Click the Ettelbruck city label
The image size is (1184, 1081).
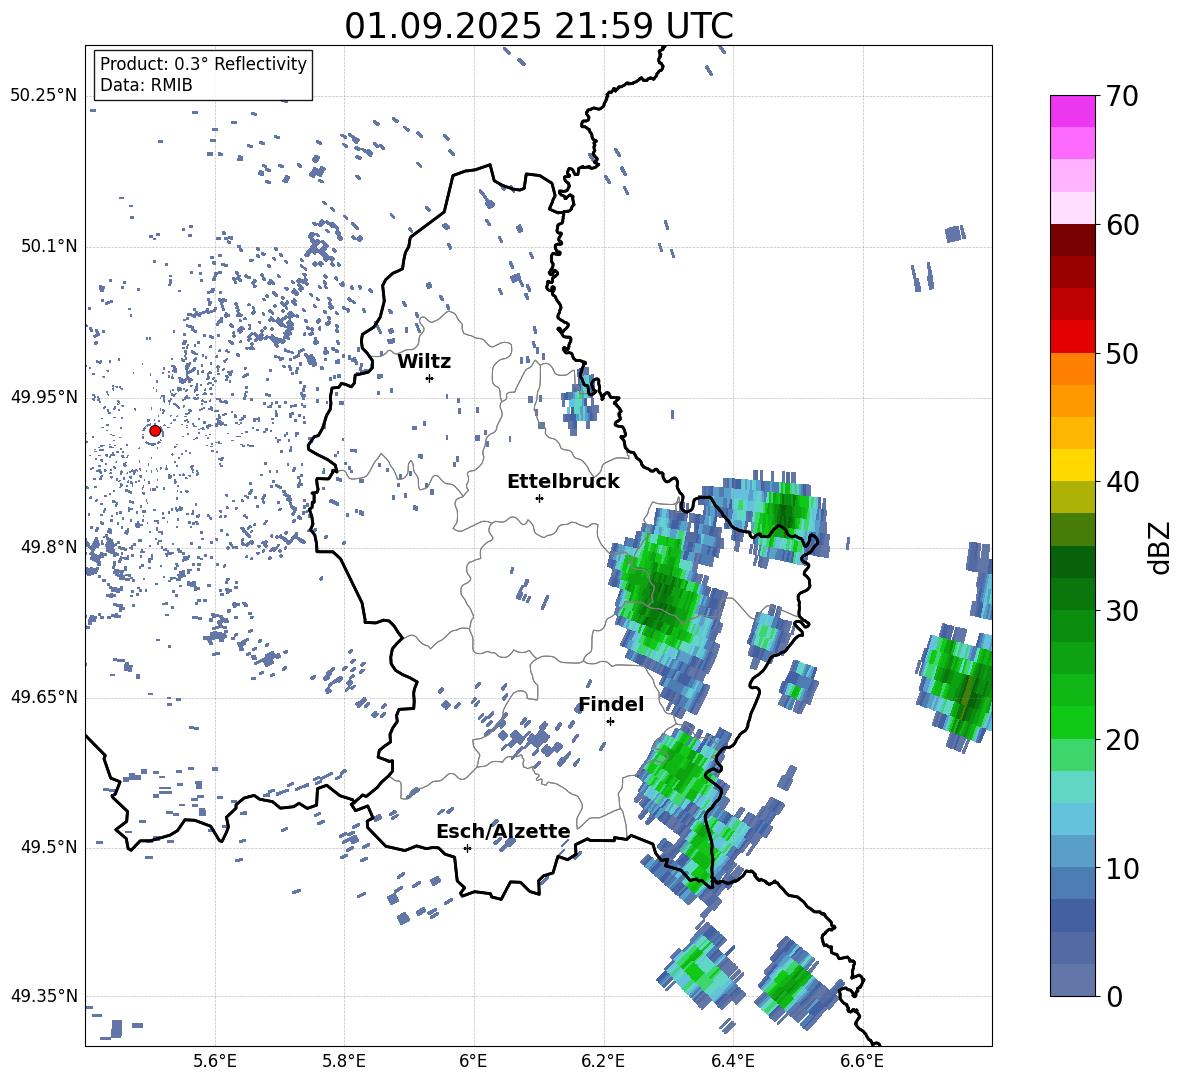[x=563, y=482]
